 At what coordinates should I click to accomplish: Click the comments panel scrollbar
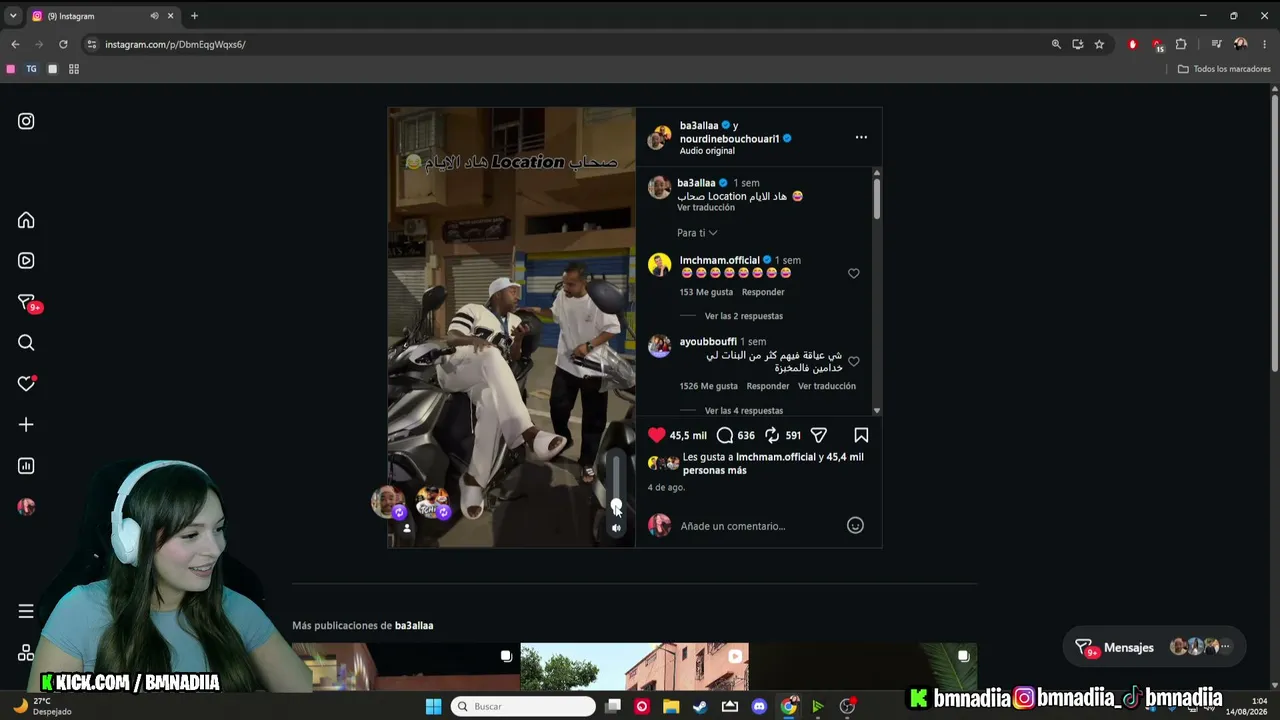(877, 199)
